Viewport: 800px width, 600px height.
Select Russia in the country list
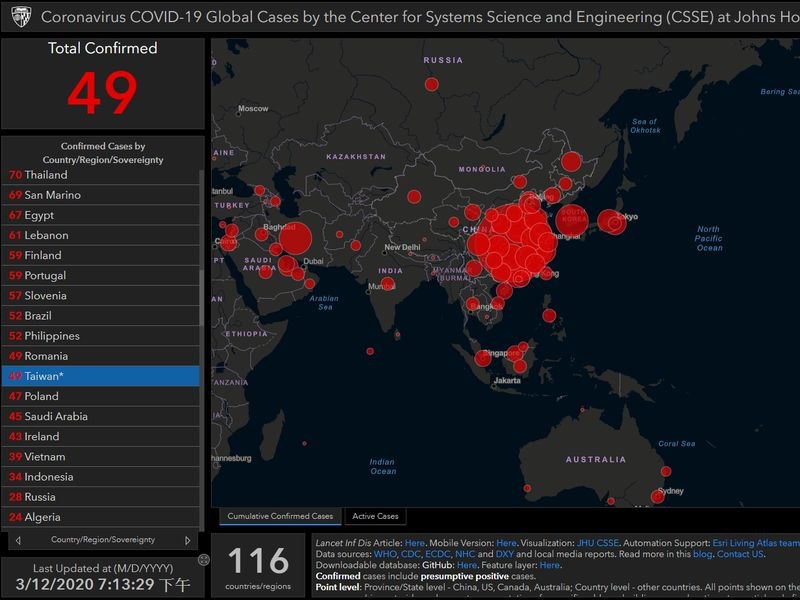point(101,497)
